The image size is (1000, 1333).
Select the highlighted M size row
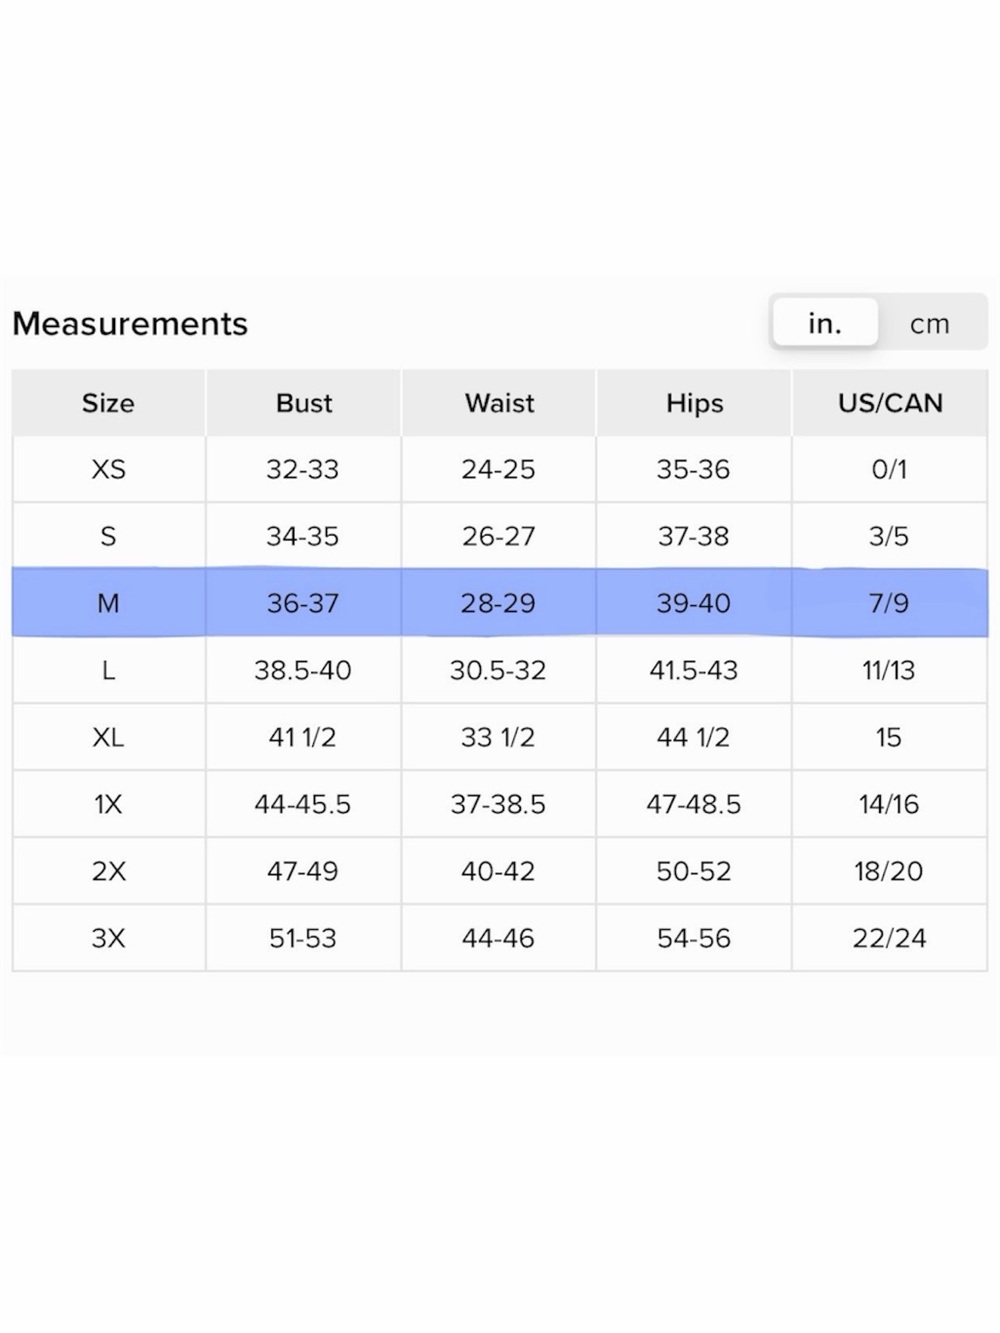pos(500,603)
